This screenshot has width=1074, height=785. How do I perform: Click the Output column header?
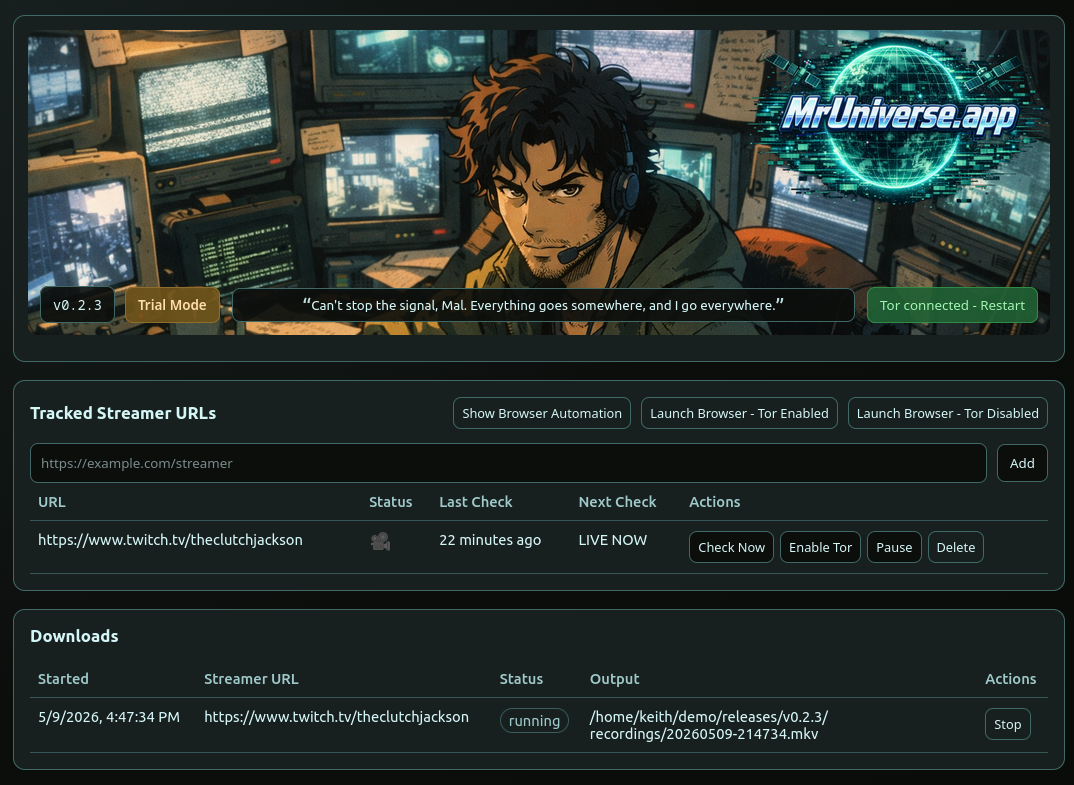614,679
